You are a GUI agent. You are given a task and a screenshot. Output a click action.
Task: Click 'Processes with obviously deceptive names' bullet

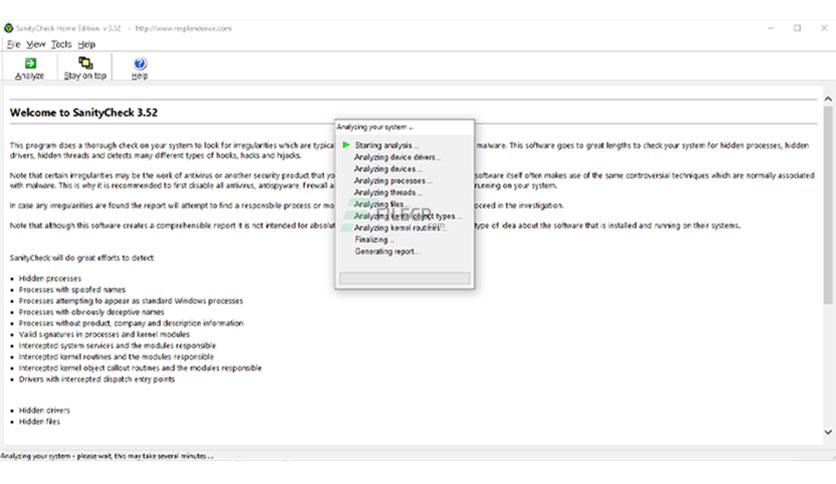tap(92, 312)
